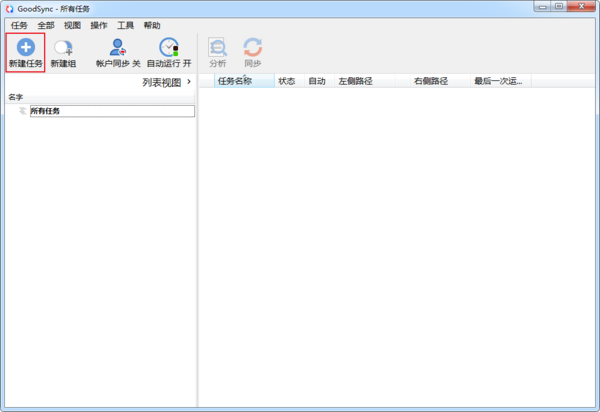Open the 视图 menu
Image resolution: width=600 pixels, height=412 pixels.
point(72,25)
